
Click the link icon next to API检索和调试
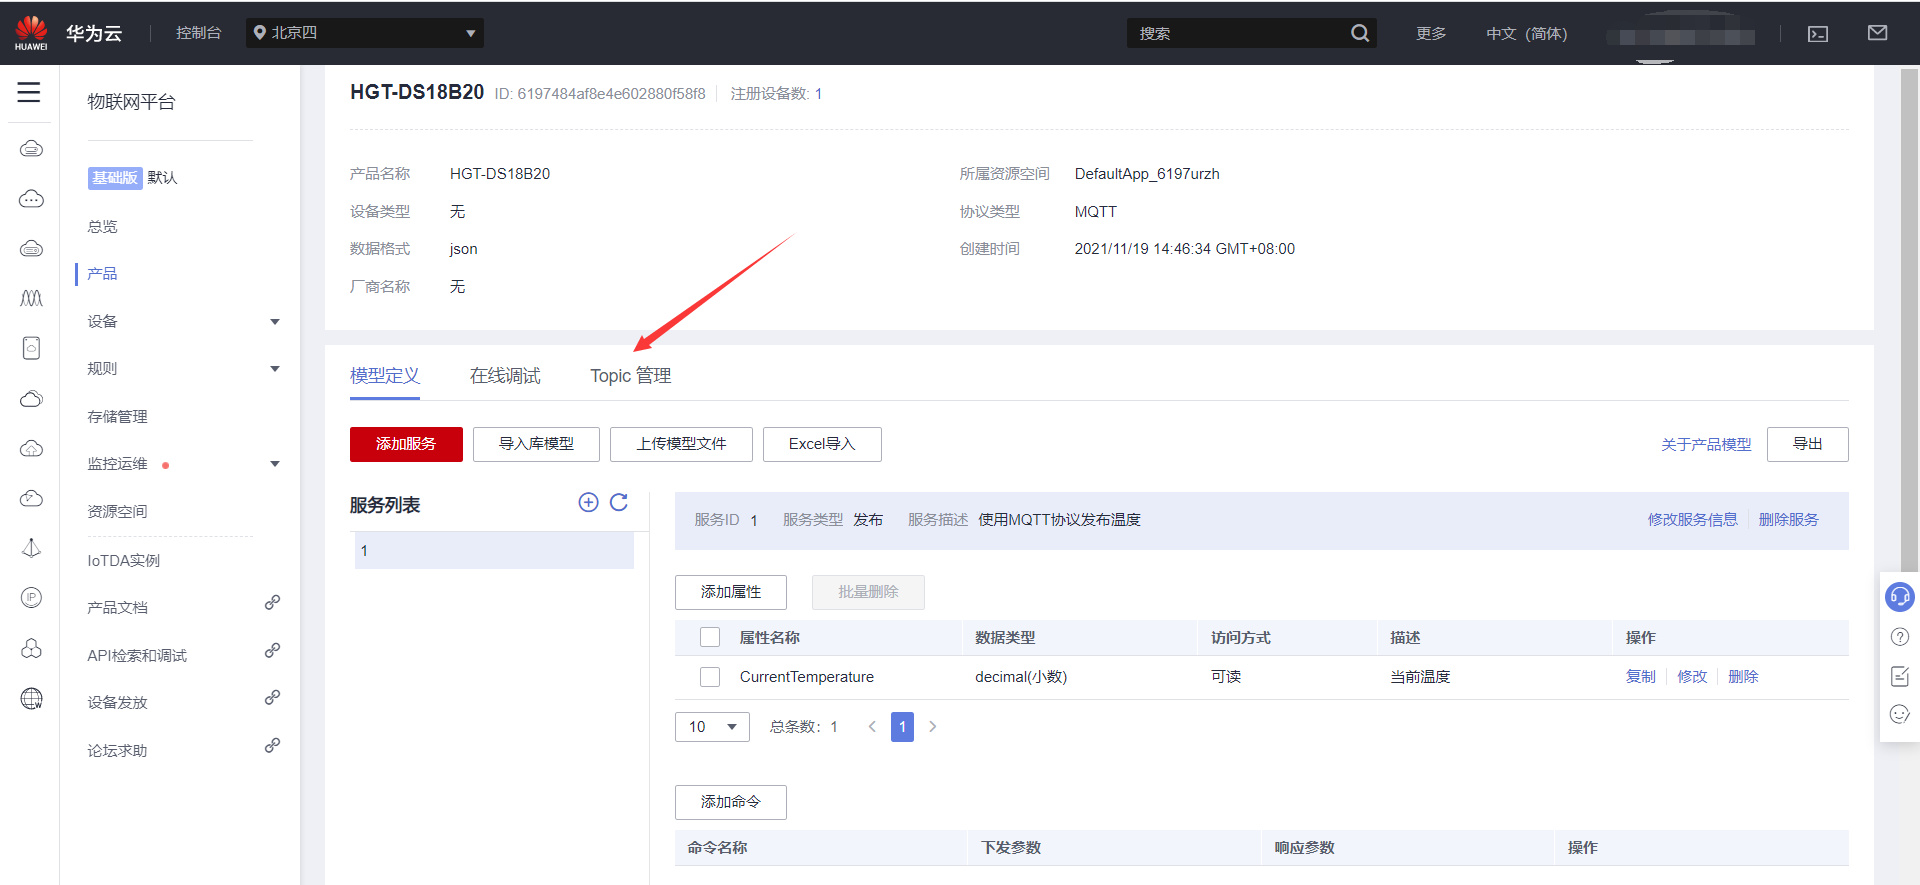tap(272, 651)
